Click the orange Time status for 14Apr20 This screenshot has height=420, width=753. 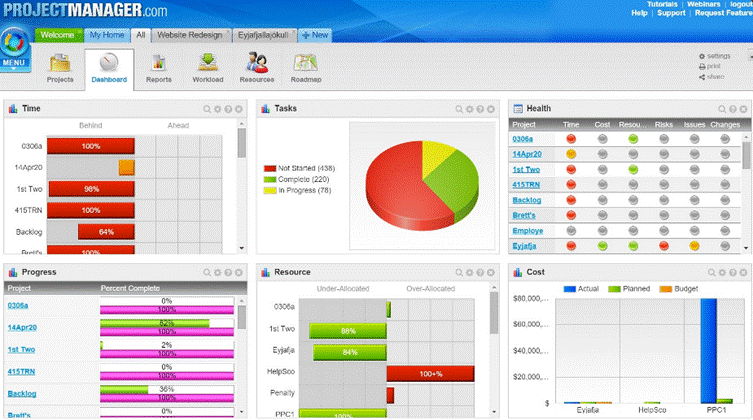(x=571, y=154)
